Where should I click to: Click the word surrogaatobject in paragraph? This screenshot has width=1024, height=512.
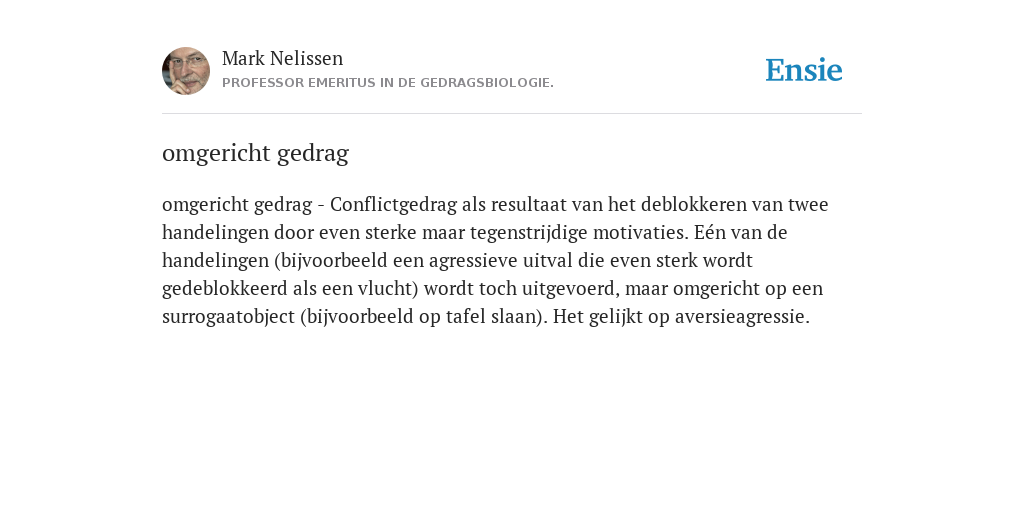[229, 317]
